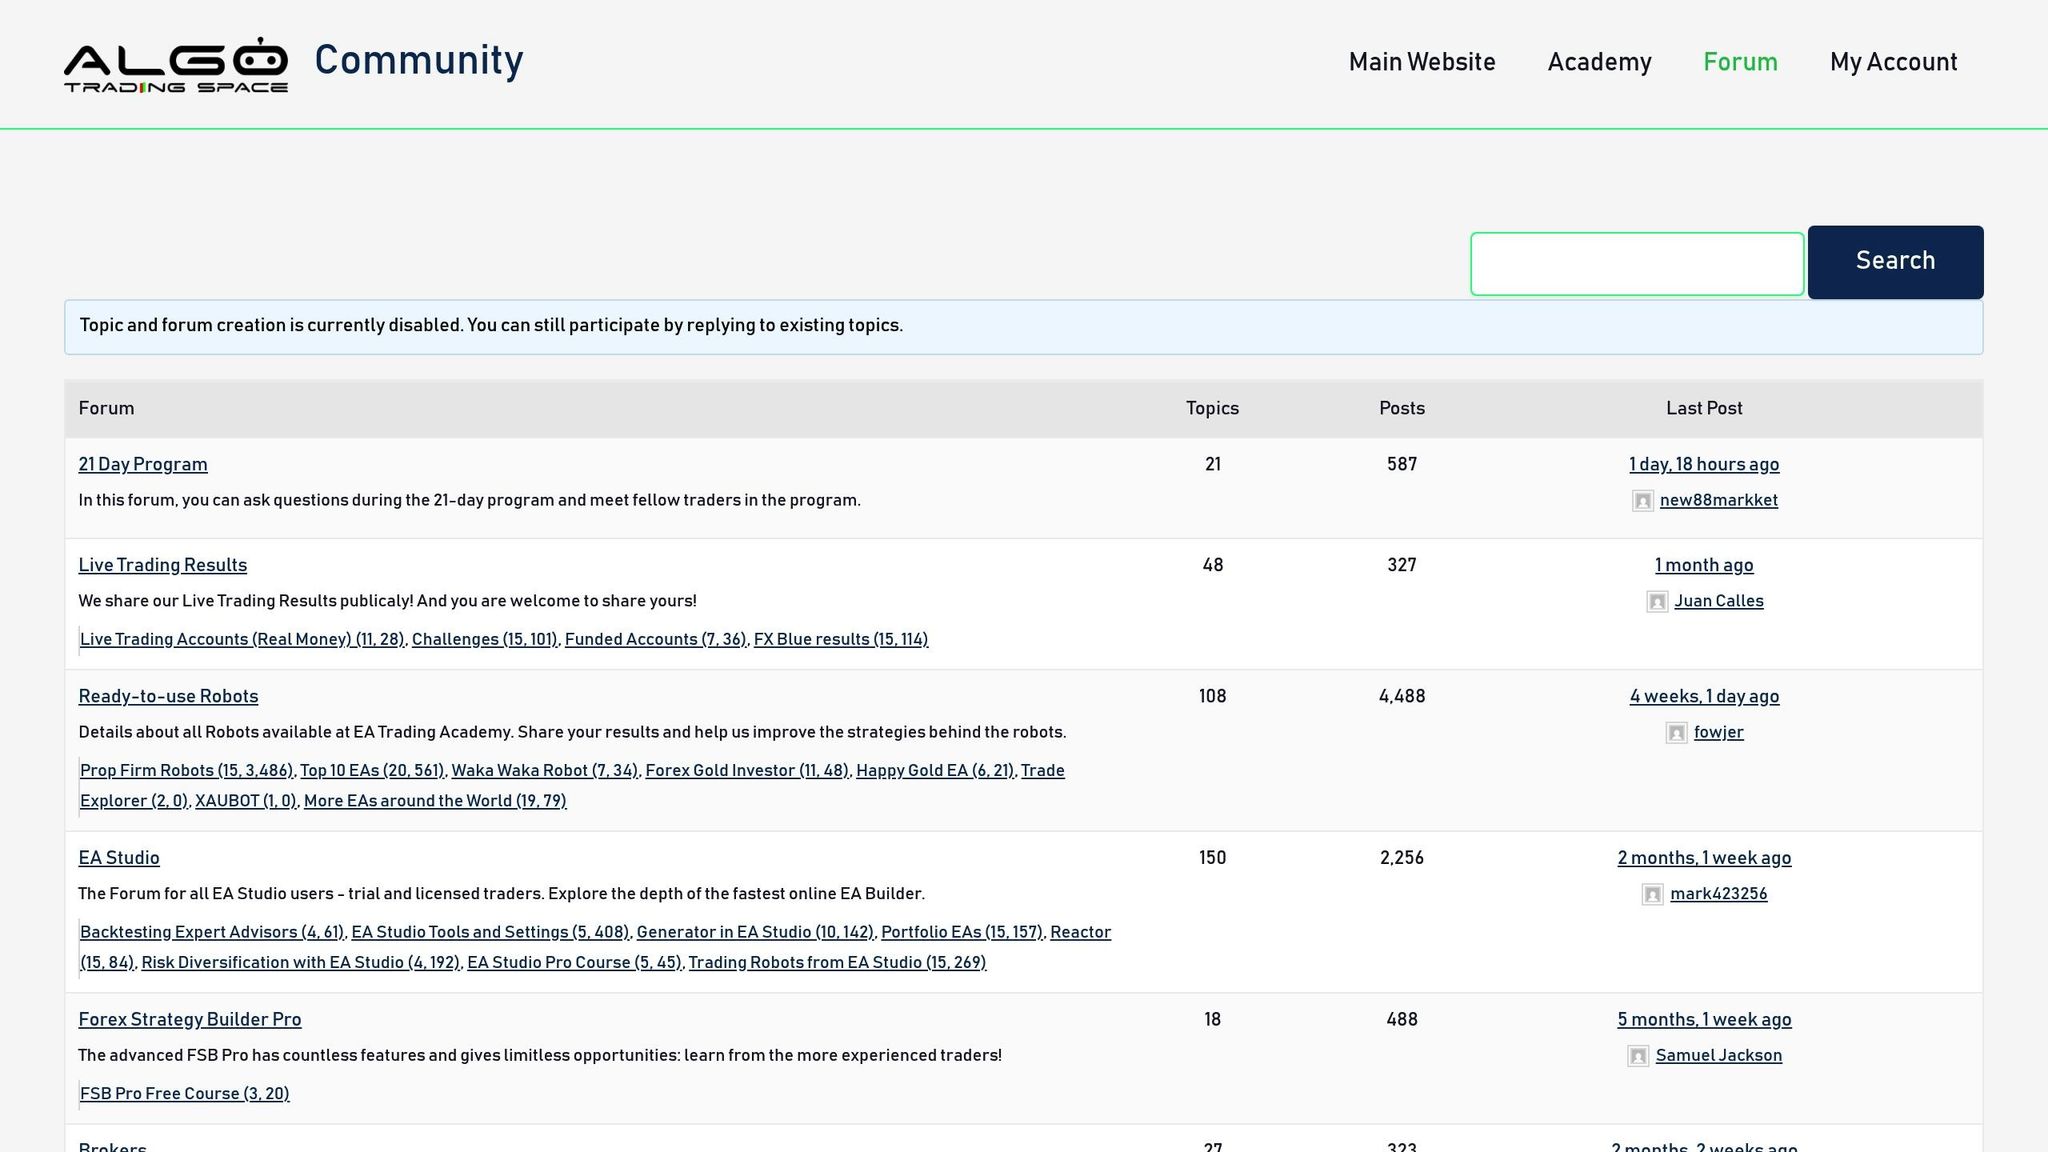The height and width of the screenshot is (1152, 2048).
Task: Visit the Ready-to-use Robots forum
Action: 168,696
